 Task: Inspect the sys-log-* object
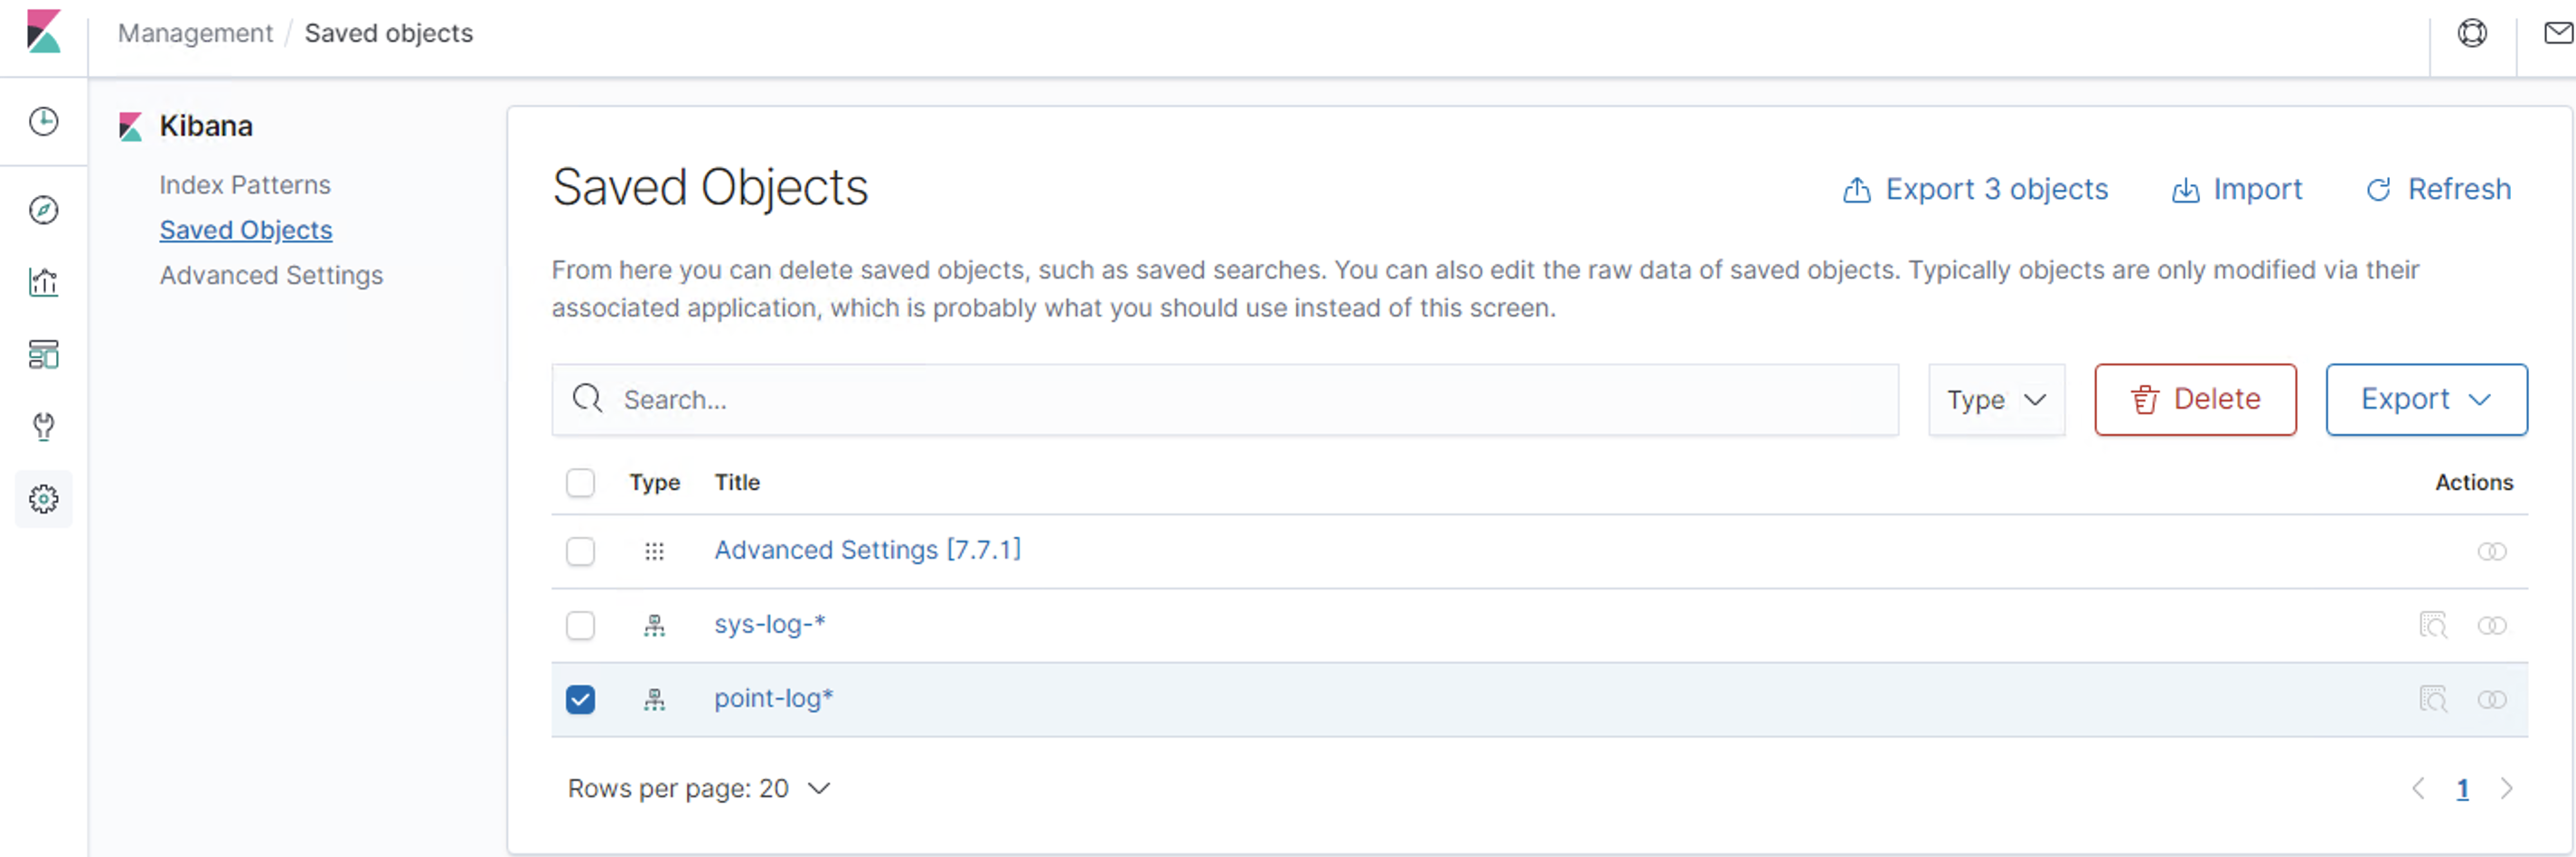point(2432,625)
